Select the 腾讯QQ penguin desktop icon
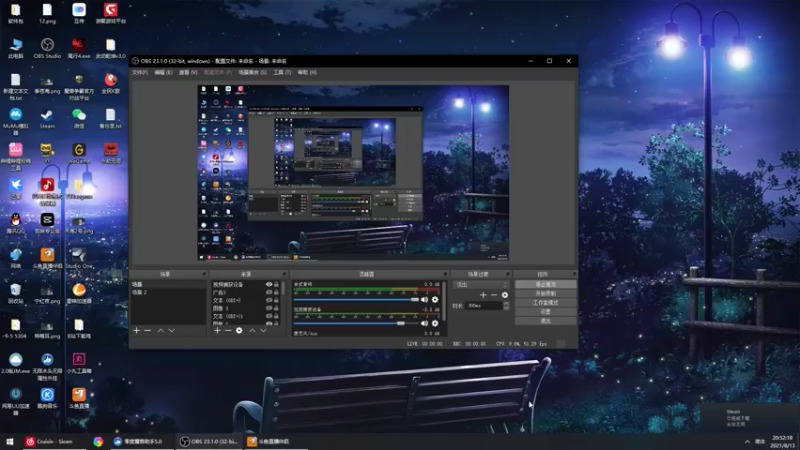Screen dimensions: 800x450 pos(16,223)
